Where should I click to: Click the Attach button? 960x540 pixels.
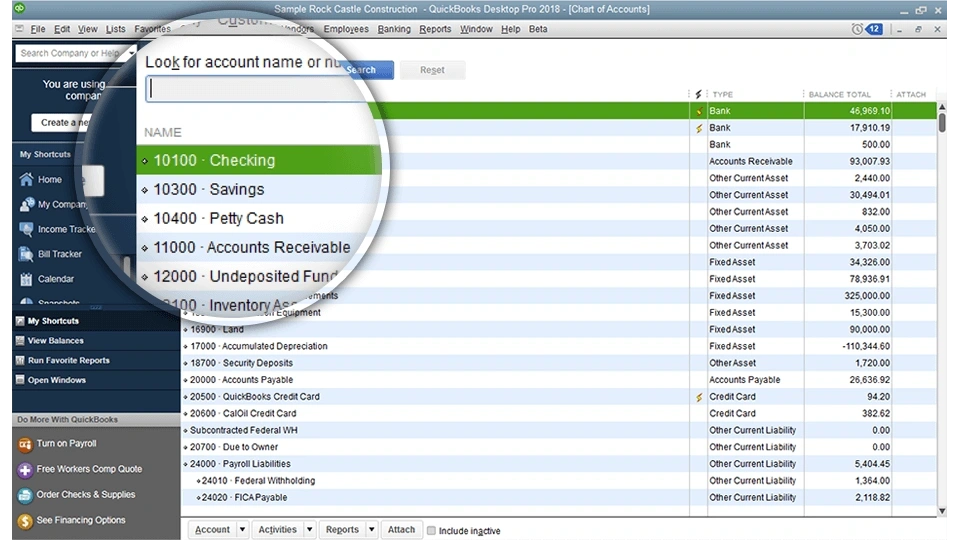(x=401, y=530)
